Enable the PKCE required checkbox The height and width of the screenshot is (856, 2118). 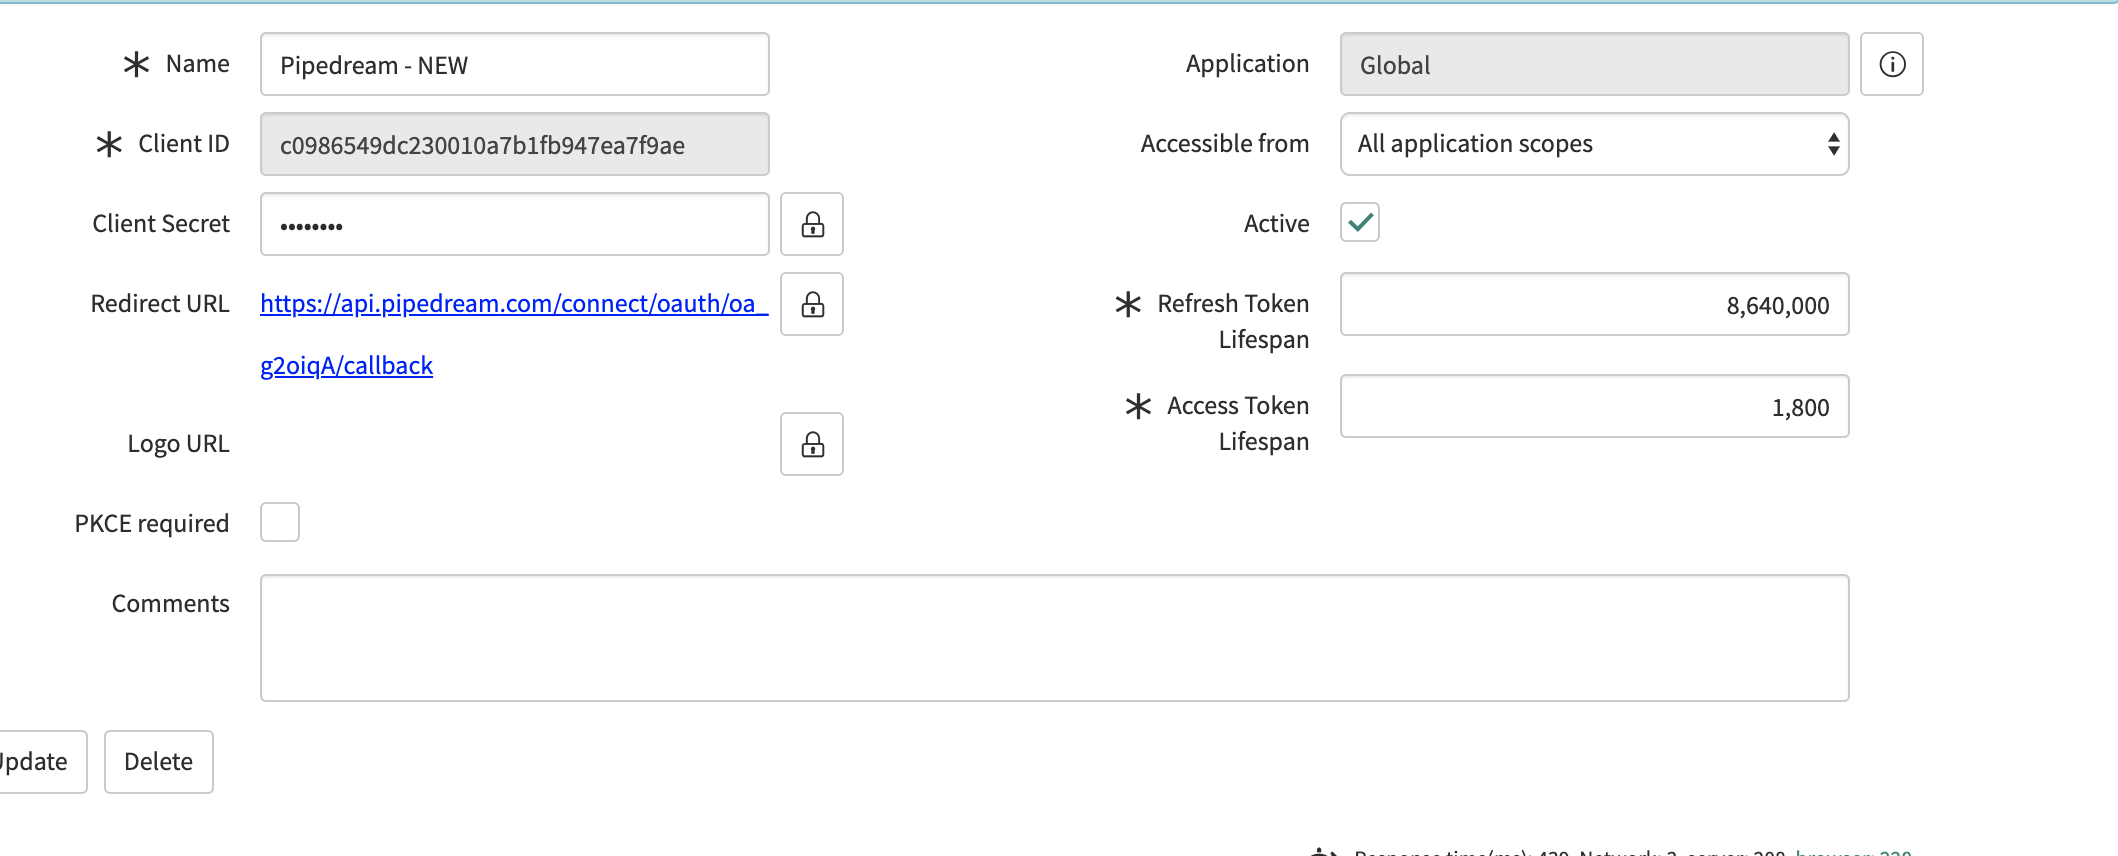(x=280, y=522)
